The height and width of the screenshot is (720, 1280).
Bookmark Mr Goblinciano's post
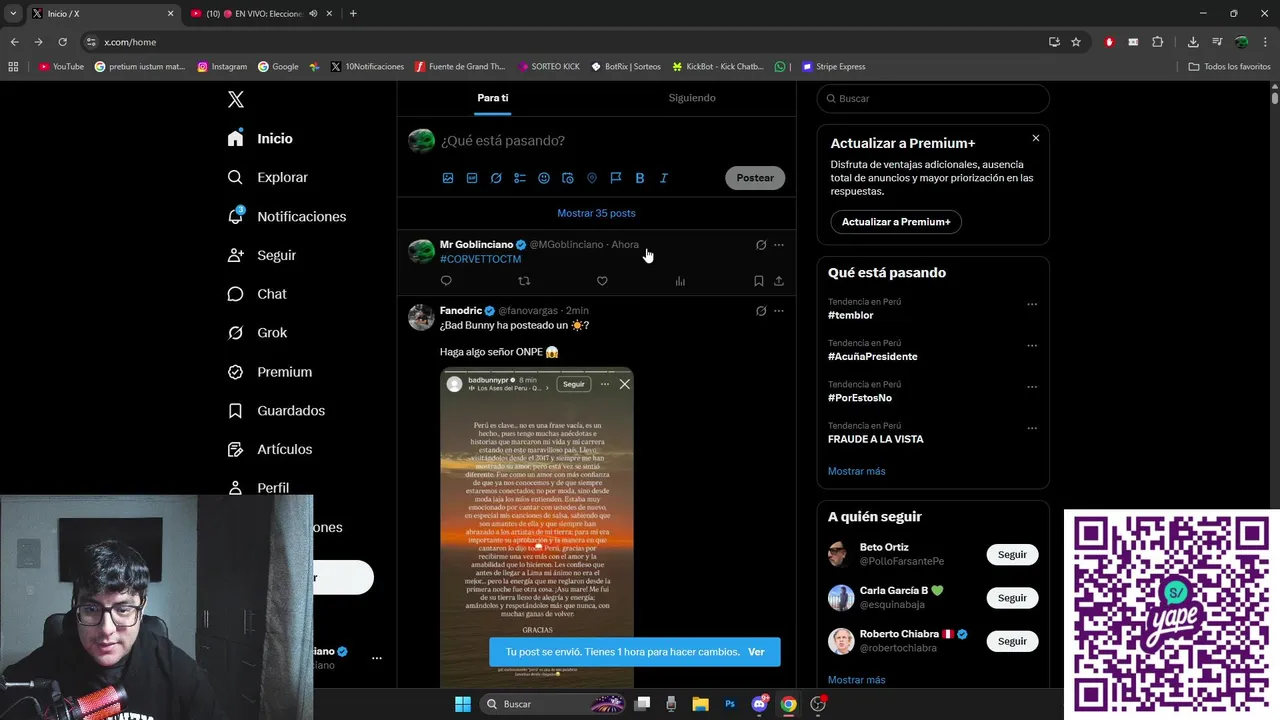759,281
